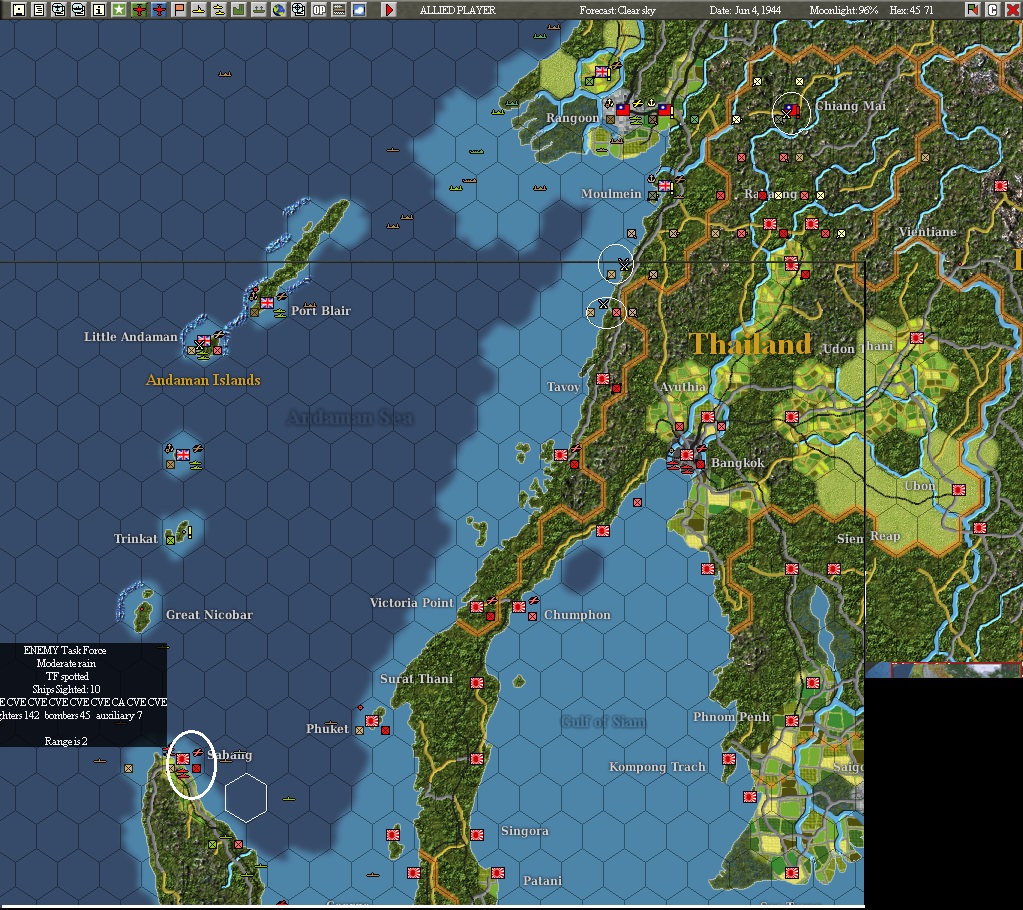
Task: Select the Japanese base at Ubon
Action: point(958,489)
